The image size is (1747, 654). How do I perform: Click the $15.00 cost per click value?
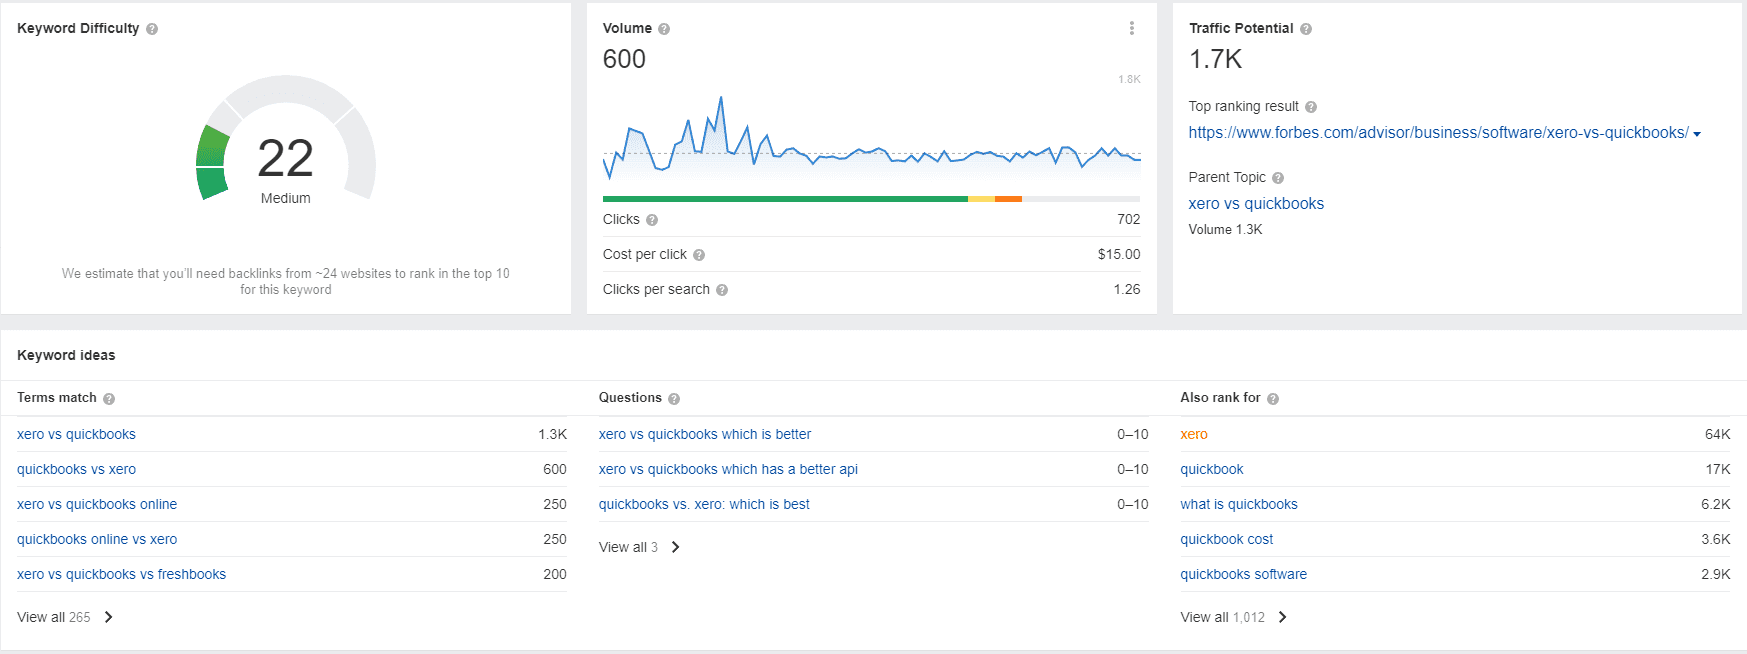1119,254
